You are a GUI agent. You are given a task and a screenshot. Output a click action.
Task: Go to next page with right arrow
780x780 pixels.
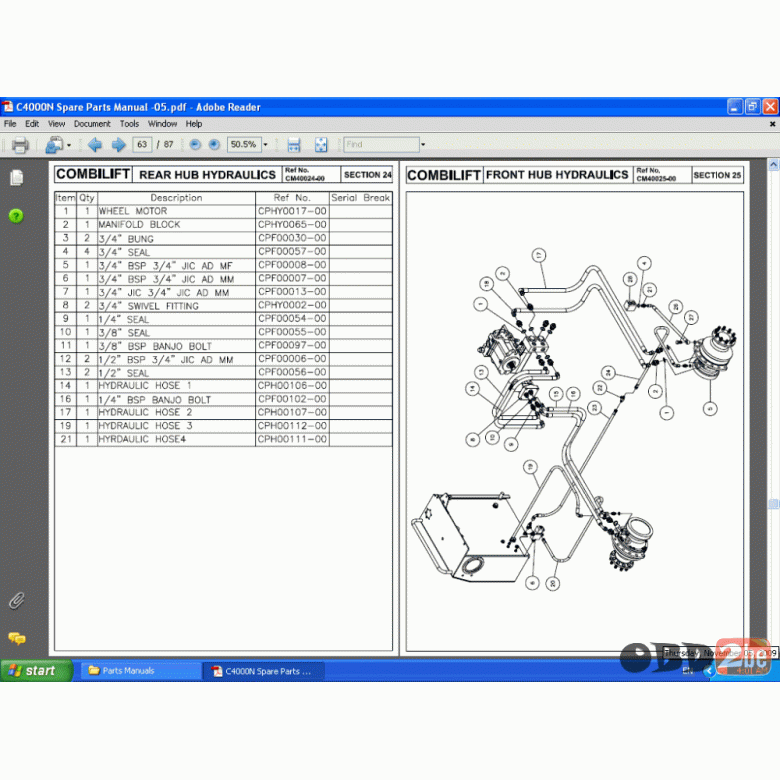(x=118, y=145)
